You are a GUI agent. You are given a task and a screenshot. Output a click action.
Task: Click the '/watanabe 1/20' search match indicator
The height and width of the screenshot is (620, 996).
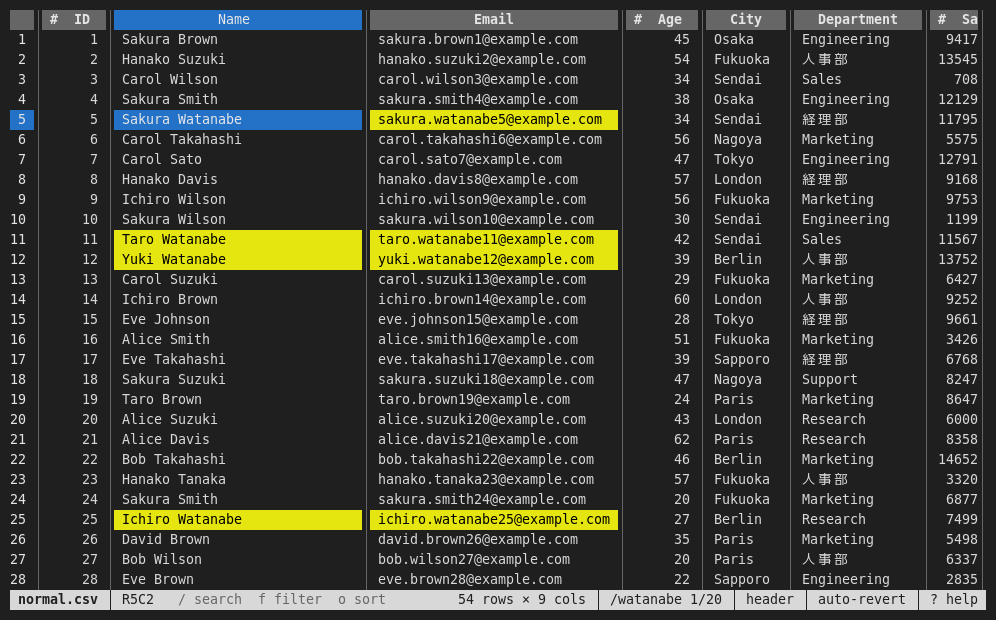pos(666,599)
